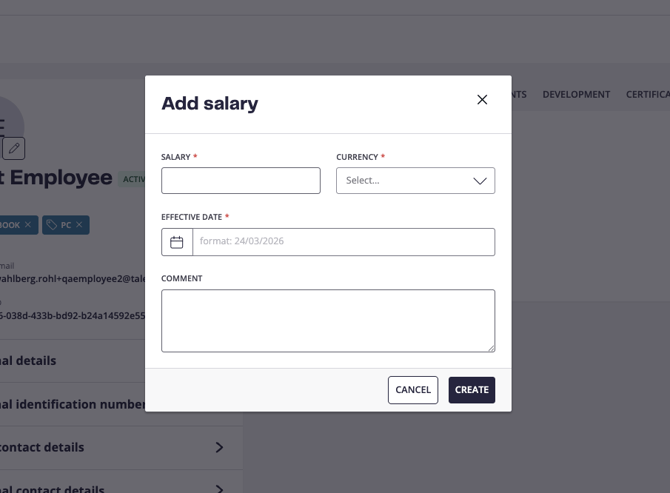Switch to the Development tab

coord(576,95)
